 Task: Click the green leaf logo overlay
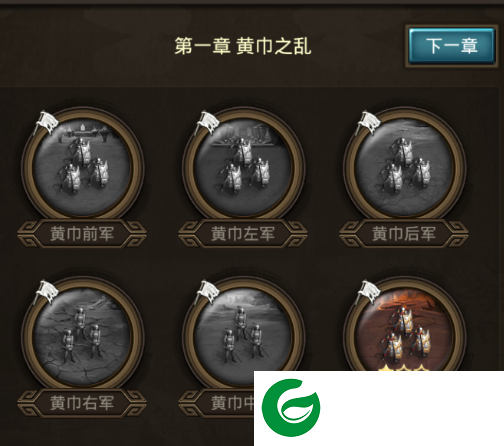(291, 408)
